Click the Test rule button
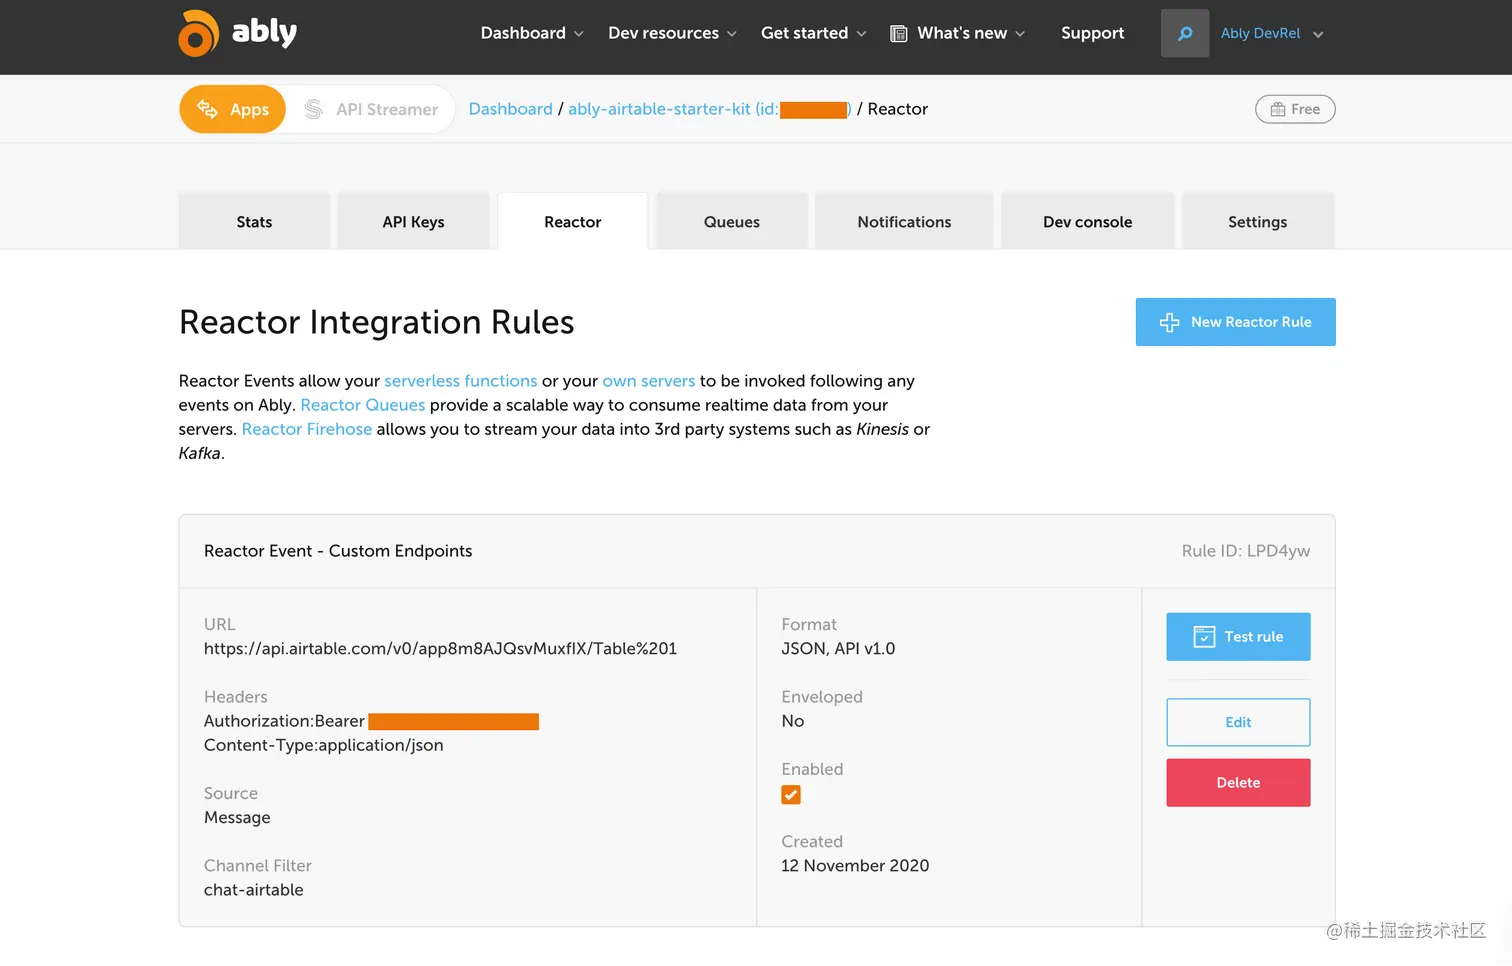 coord(1238,637)
